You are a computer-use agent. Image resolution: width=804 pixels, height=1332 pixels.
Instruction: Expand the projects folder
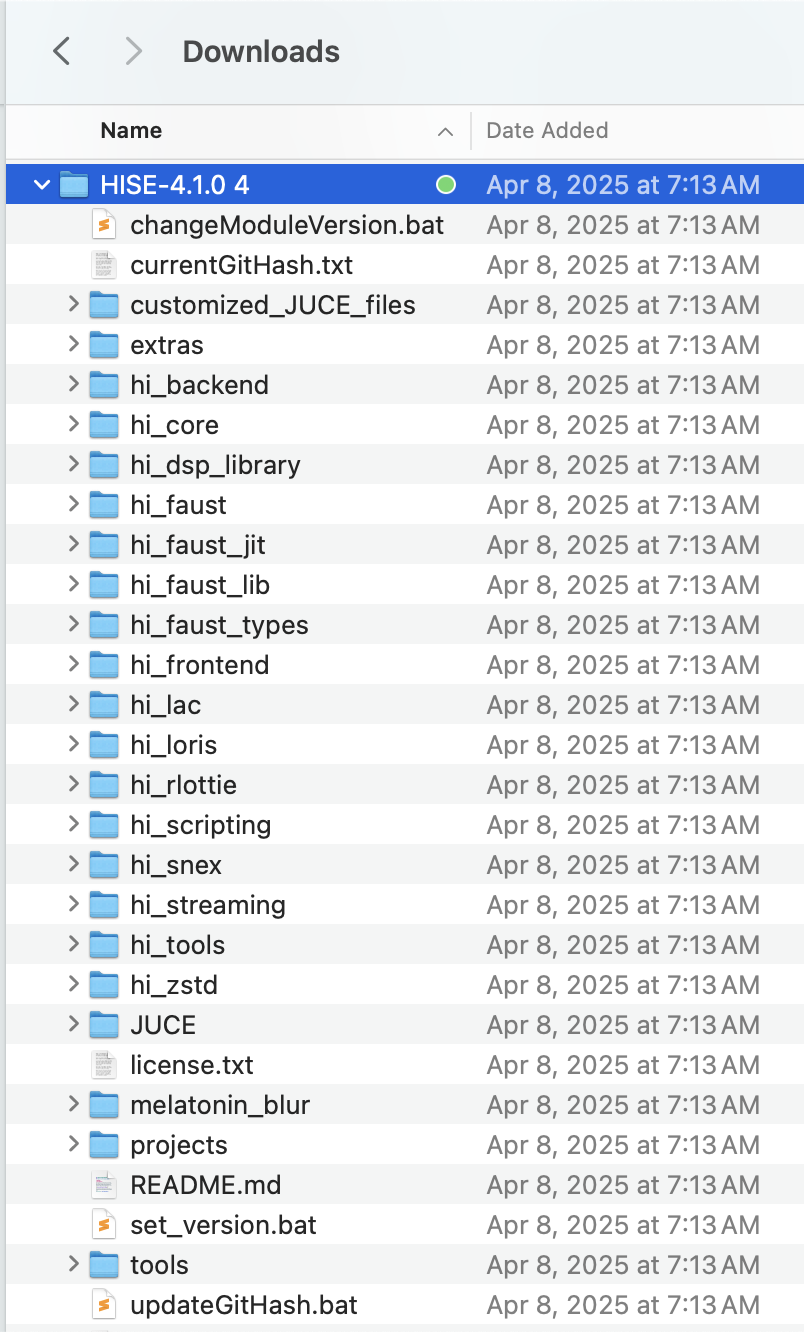point(73,1145)
